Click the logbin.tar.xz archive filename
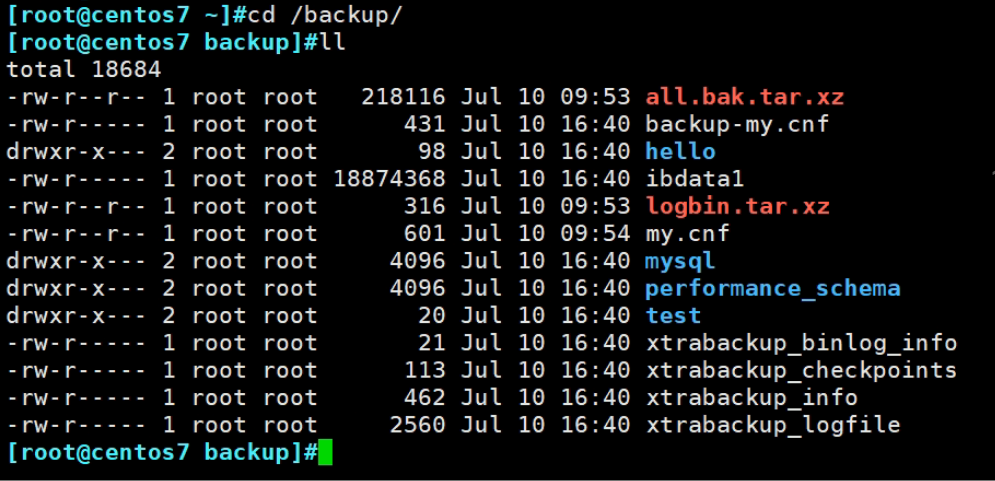The width and height of the screenshot is (995, 481). click(x=737, y=207)
